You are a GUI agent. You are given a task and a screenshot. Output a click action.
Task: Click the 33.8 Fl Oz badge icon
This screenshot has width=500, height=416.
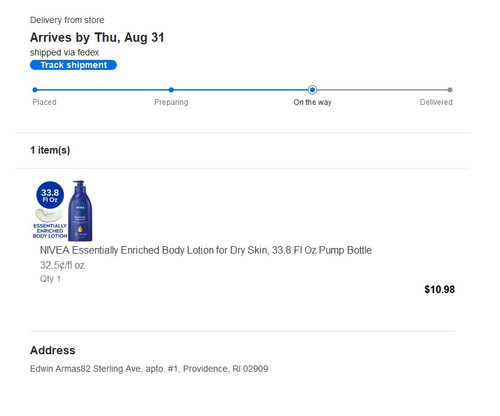(x=50, y=195)
